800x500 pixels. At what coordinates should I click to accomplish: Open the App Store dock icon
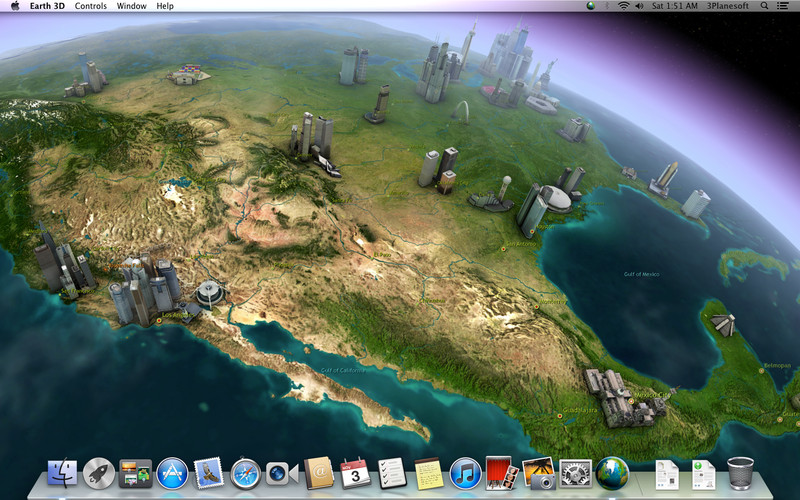tap(172, 473)
